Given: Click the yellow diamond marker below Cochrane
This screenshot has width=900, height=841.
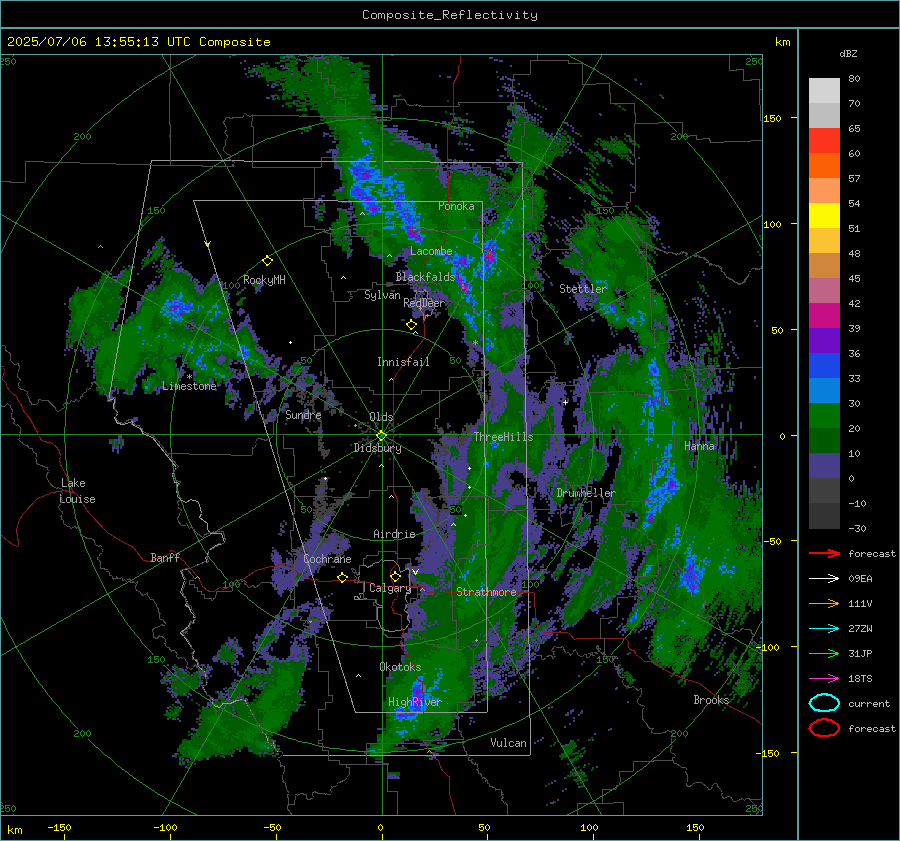Looking at the screenshot, I should coord(342,577).
